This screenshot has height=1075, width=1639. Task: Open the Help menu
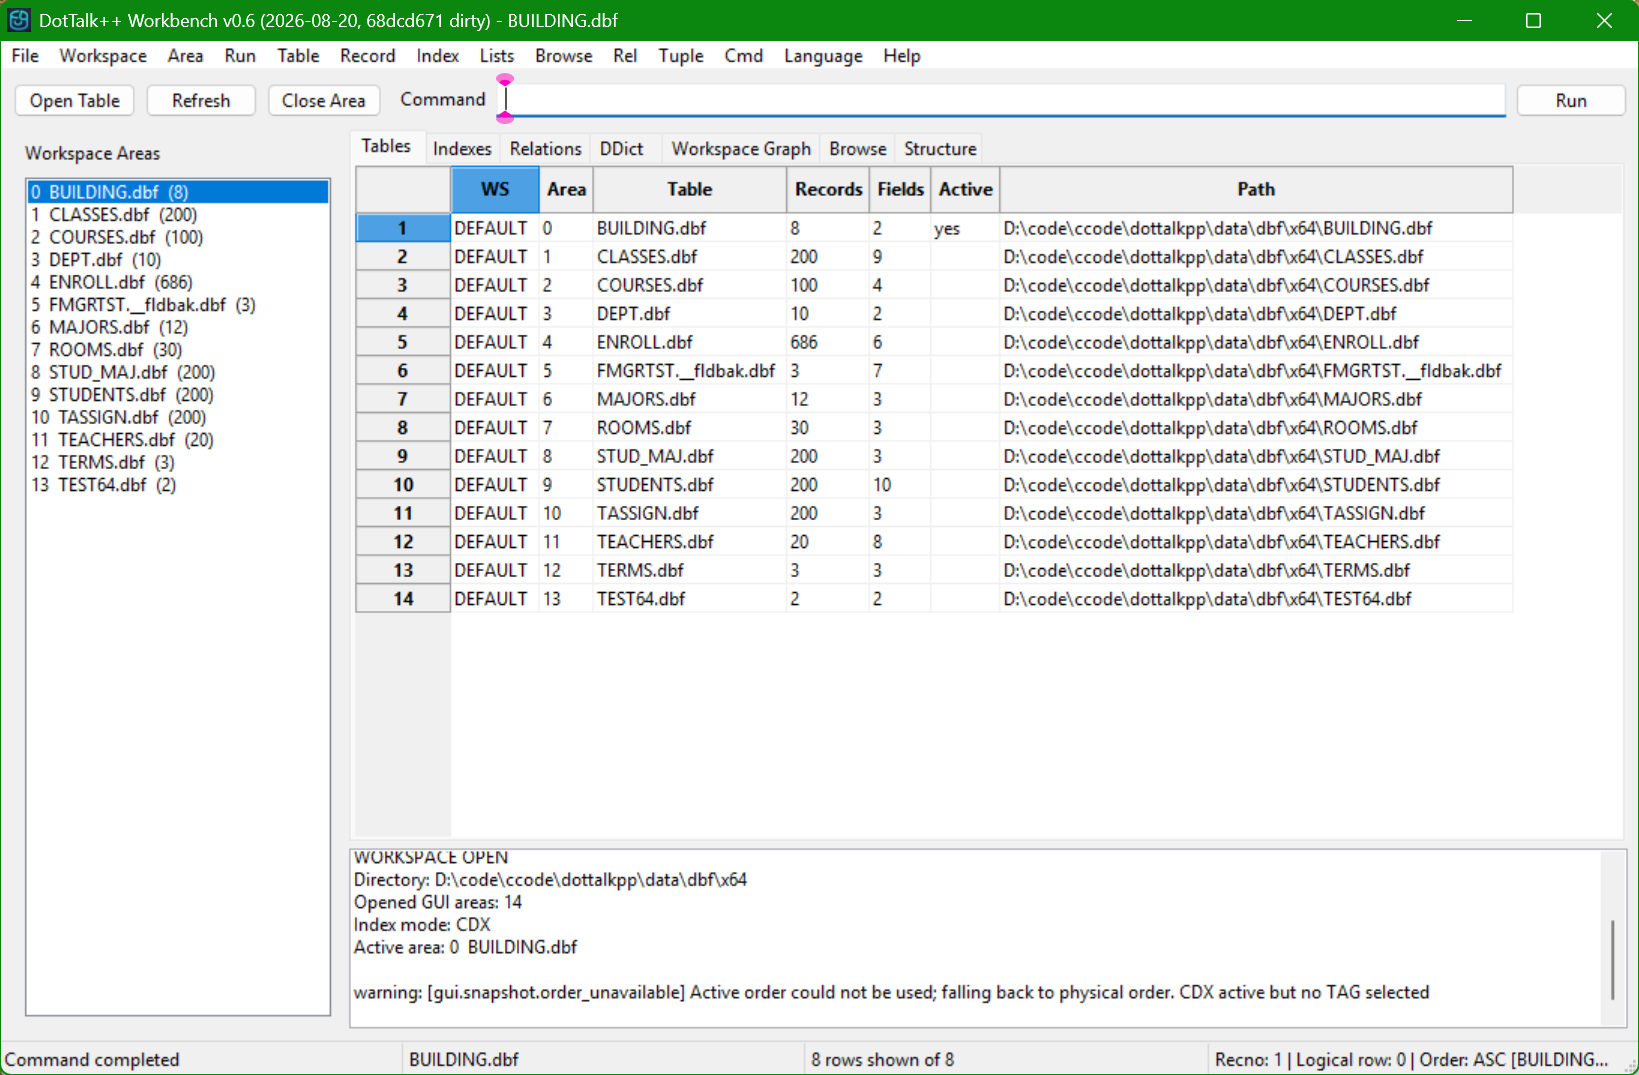[x=901, y=56]
